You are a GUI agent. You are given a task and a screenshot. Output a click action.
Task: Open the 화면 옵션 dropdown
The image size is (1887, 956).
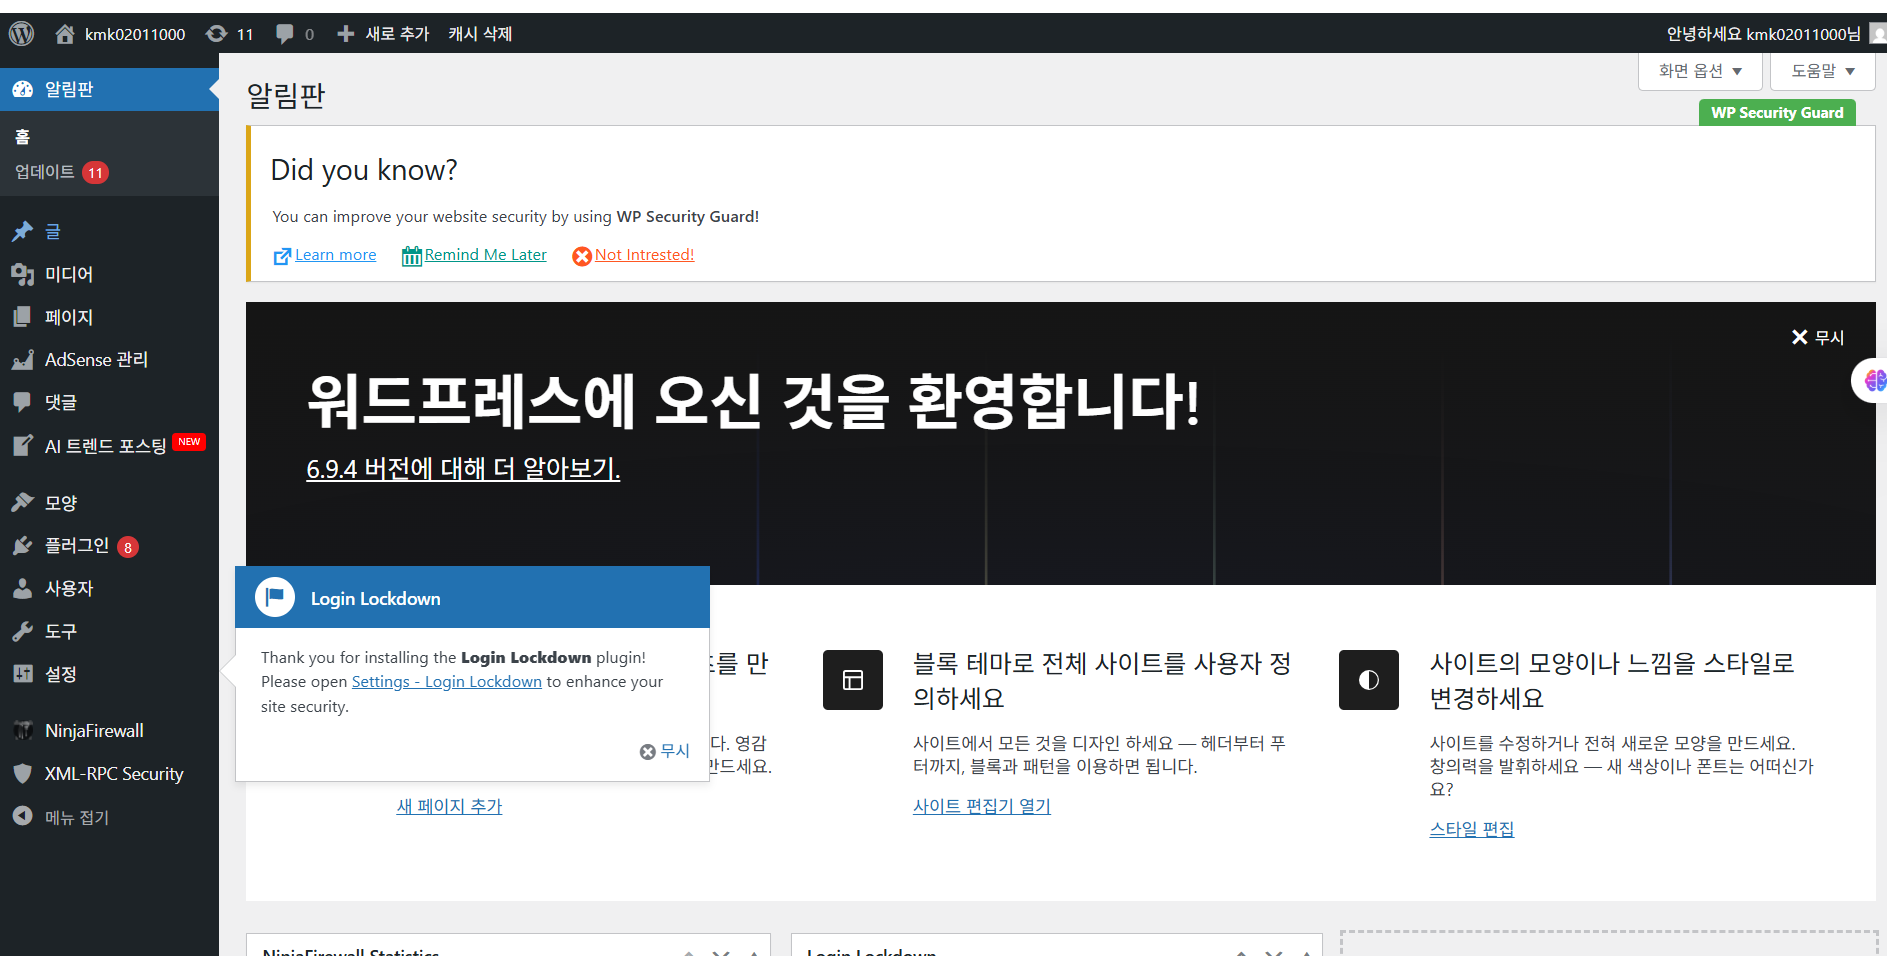point(1699,70)
